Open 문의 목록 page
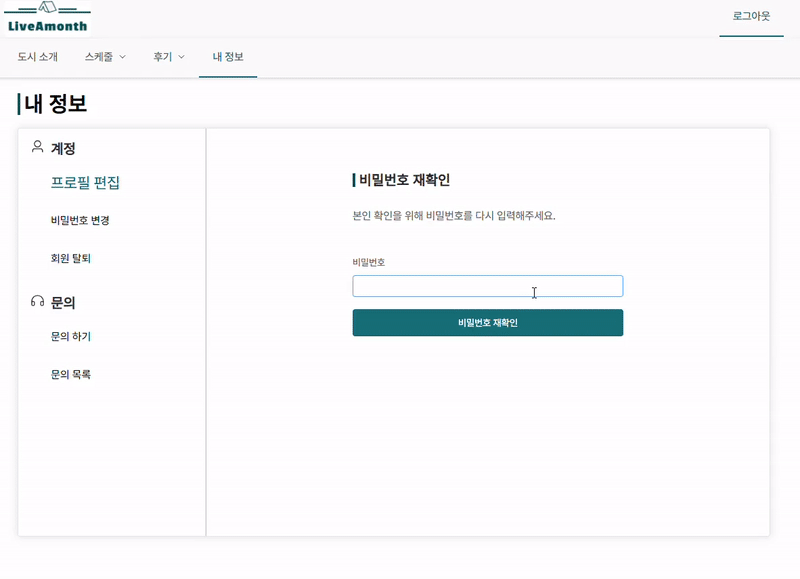Screen dimensions: 800x579 (x=70, y=374)
